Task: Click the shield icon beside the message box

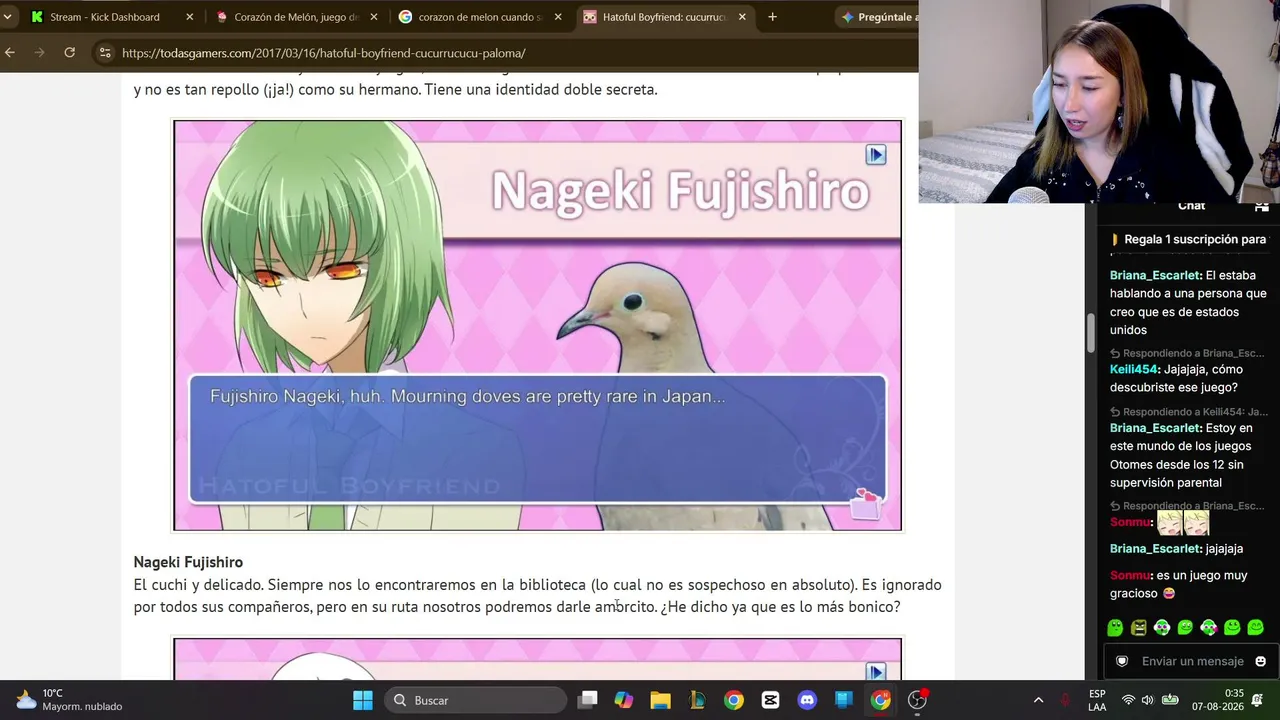Action: [x=1122, y=661]
